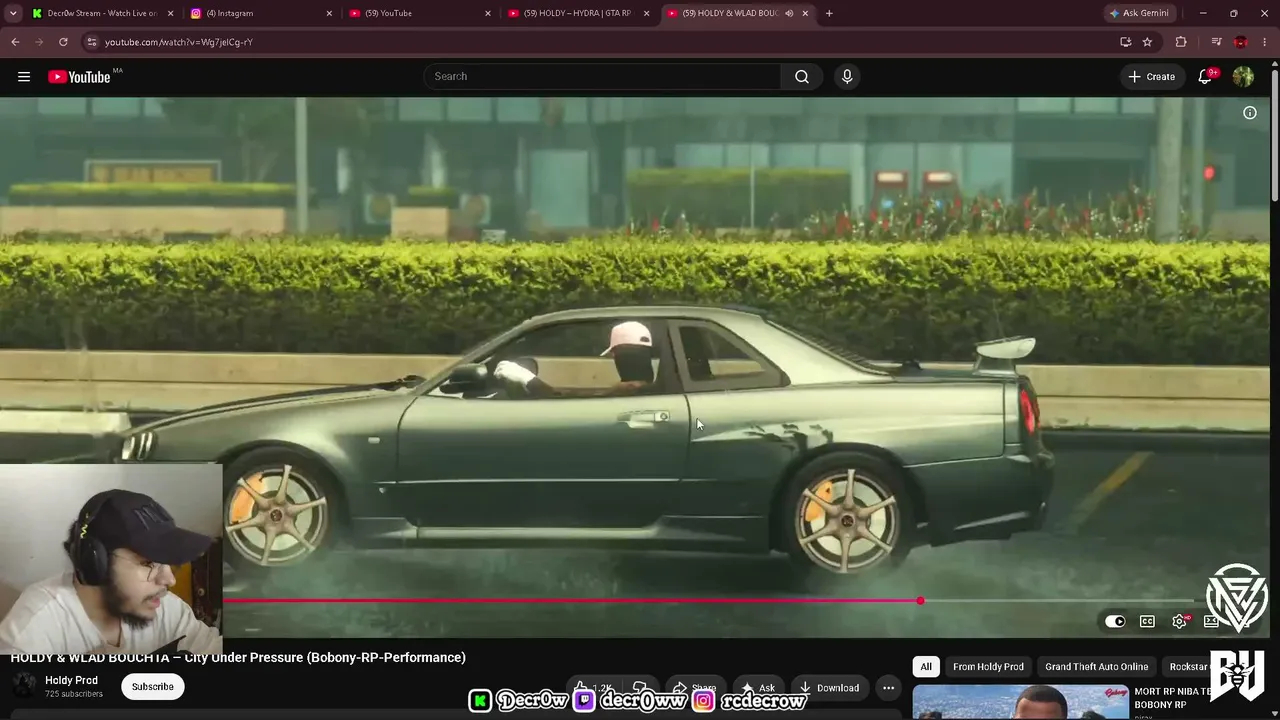Click the Create button
The height and width of the screenshot is (720, 1280).
(1152, 77)
